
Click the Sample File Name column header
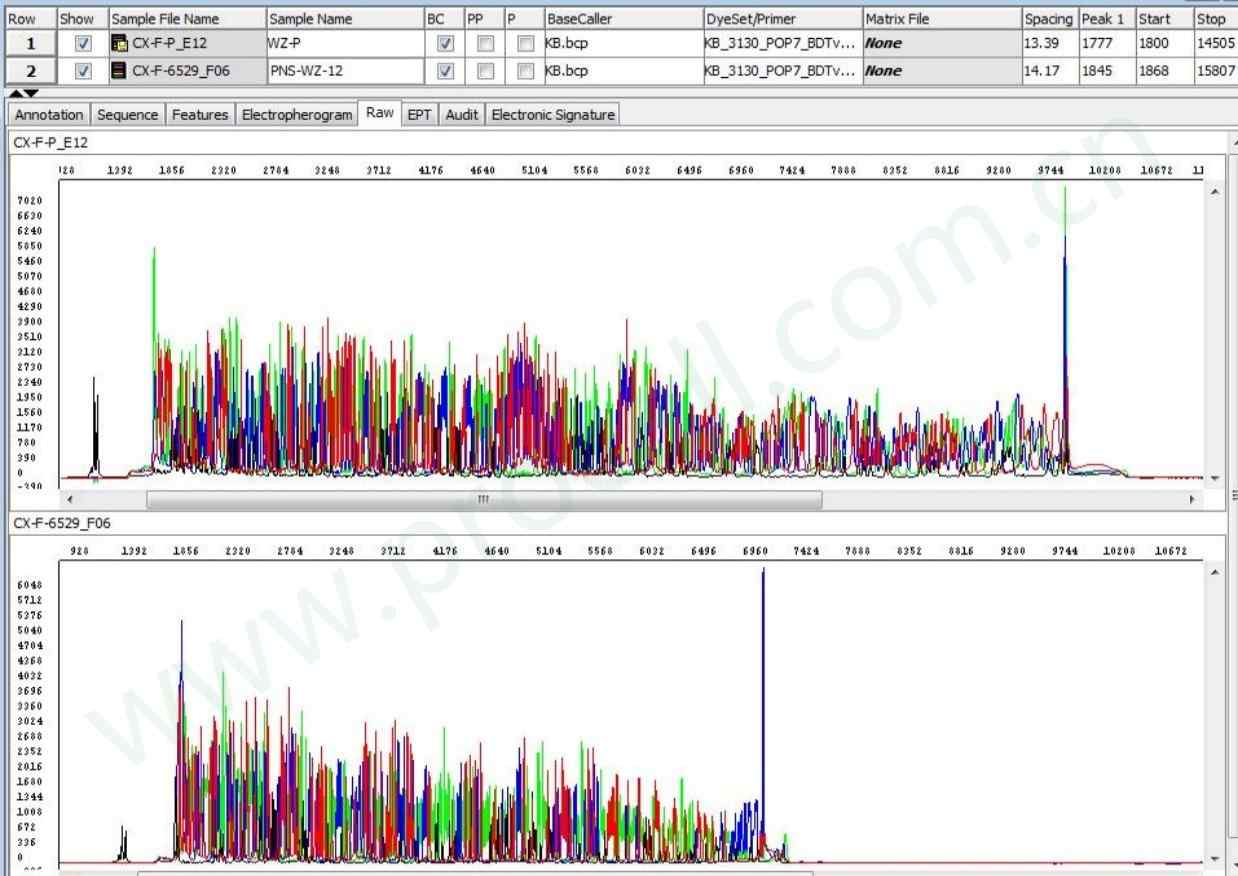click(187, 19)
